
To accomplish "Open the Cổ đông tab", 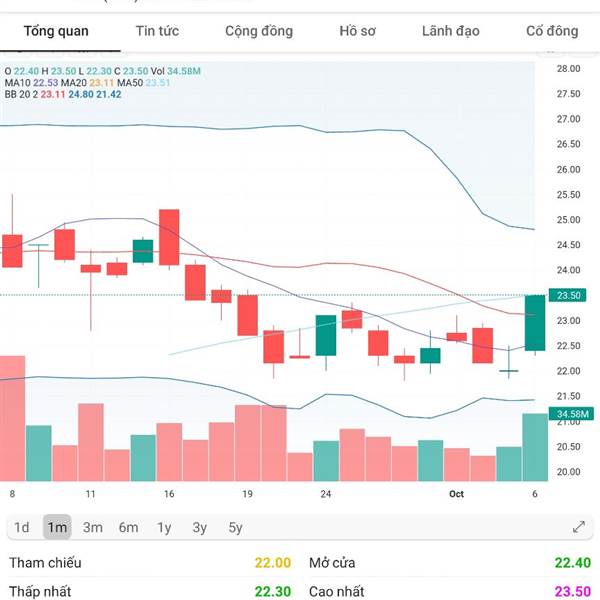I will 552,31.
